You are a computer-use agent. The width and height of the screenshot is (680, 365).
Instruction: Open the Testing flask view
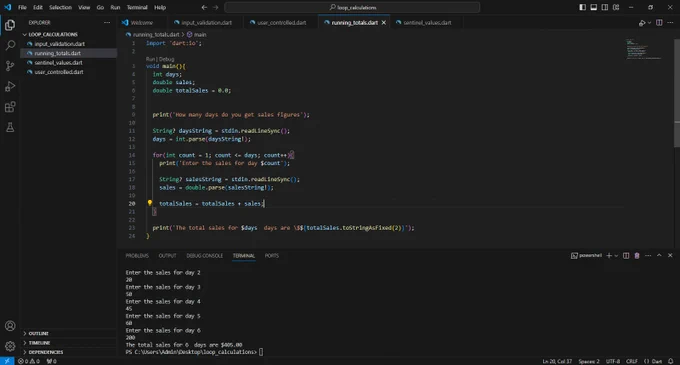point(10,127)
